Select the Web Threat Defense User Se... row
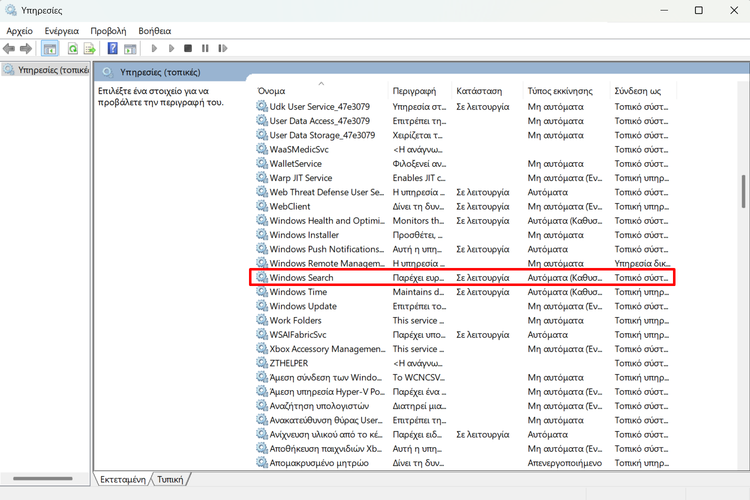 click(463, 192)
